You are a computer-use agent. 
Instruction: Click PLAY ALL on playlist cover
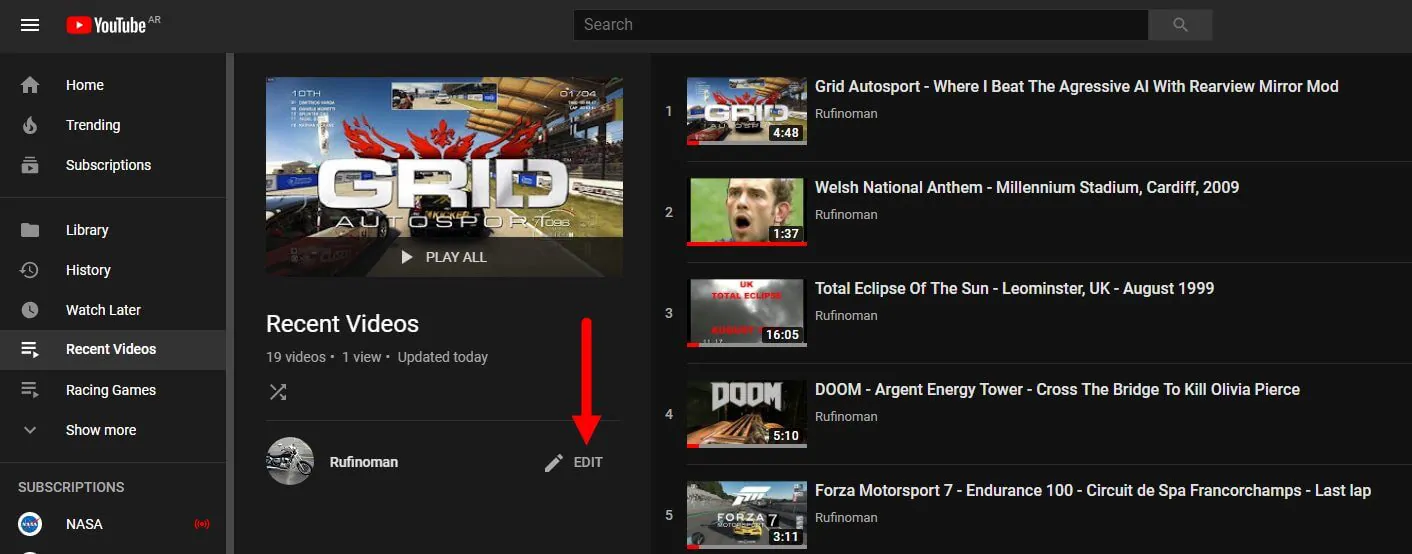[x=444, y=257]
